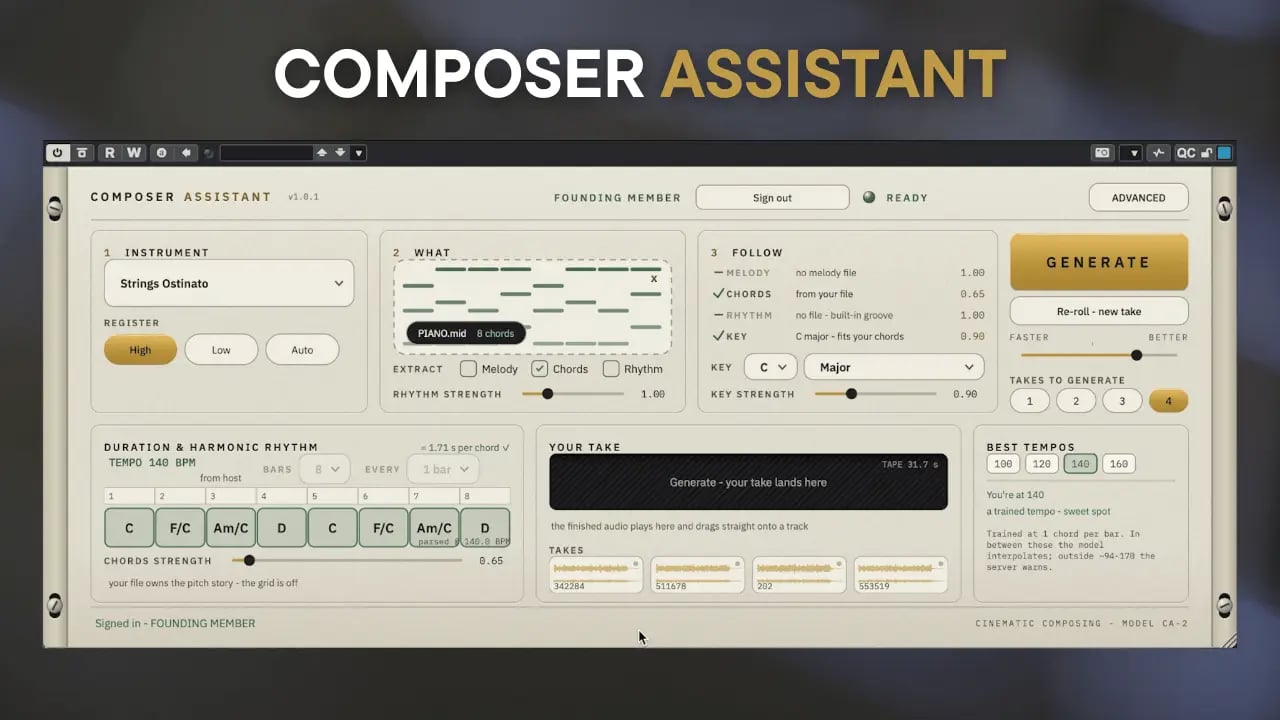Image resolution: width=1280 pixels, height=720 pixels.
Task: Remove the MIDI file with the x
Action: tap(654, 278)
